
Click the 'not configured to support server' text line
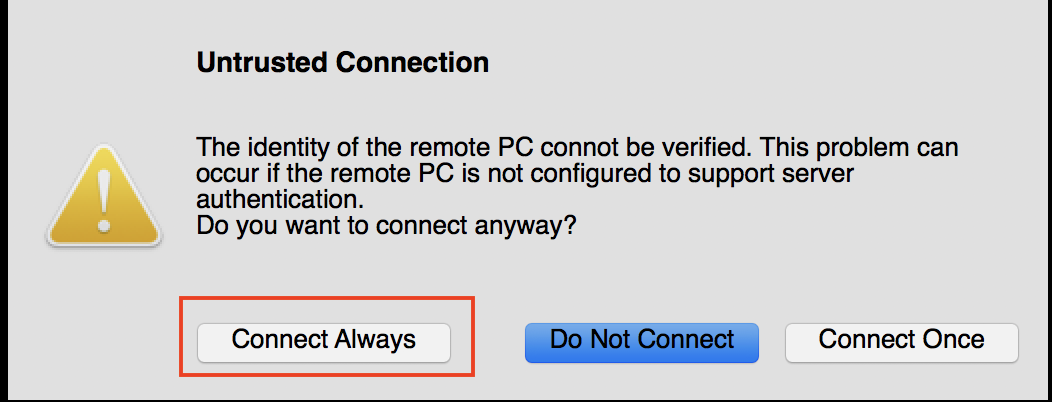point(525,174)
